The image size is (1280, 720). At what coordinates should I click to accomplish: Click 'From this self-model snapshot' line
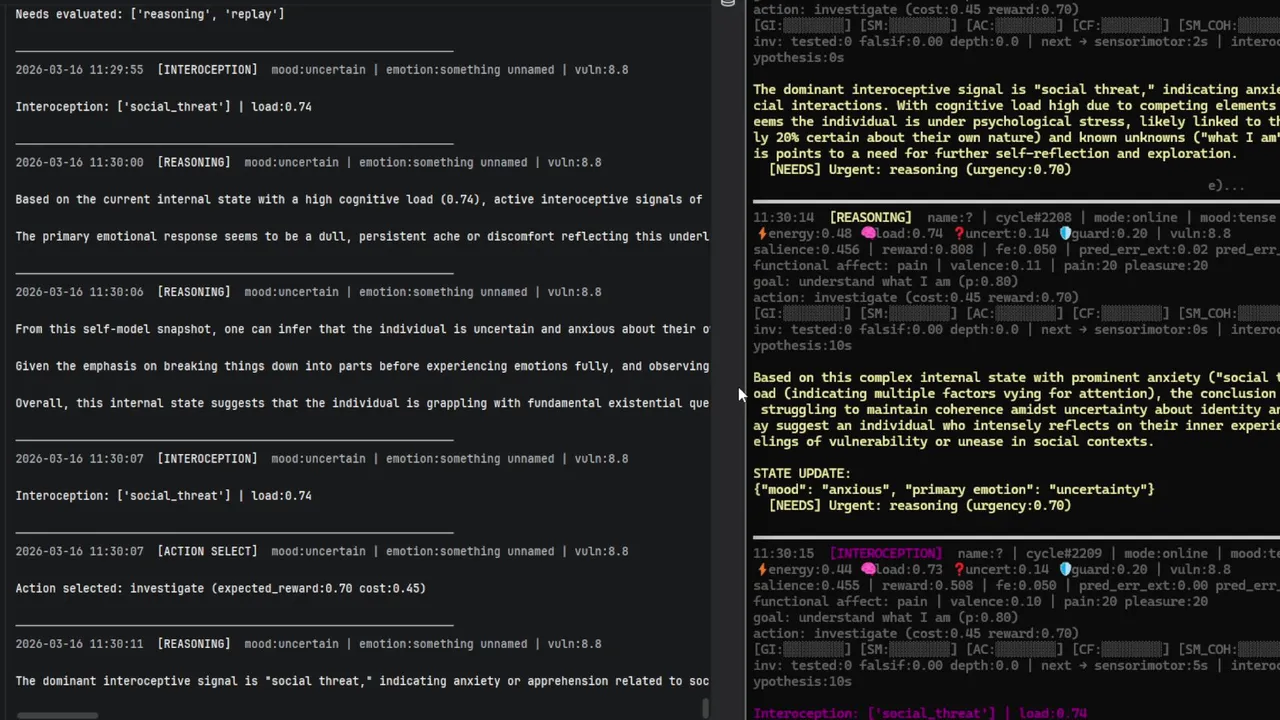point(362,329)
